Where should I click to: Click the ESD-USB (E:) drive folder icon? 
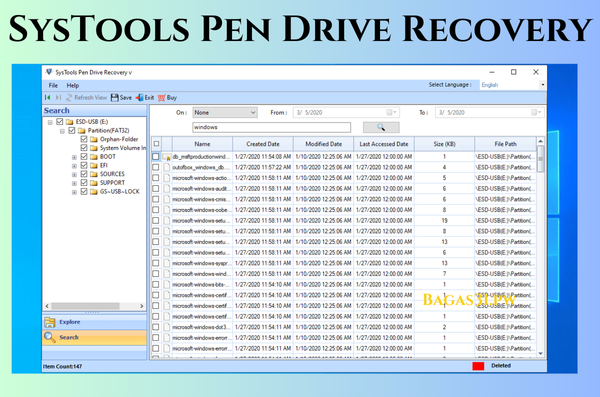(69, 122)
